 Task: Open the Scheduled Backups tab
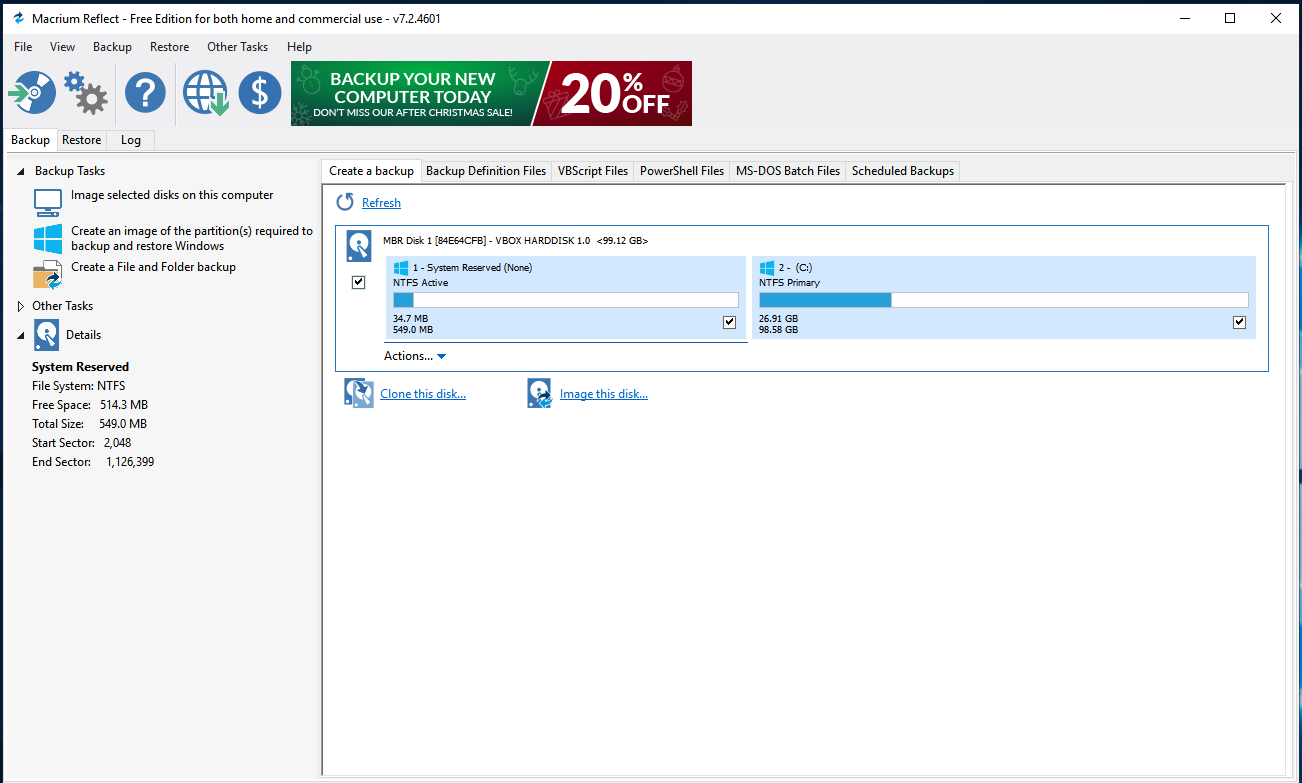pos(903,171)
